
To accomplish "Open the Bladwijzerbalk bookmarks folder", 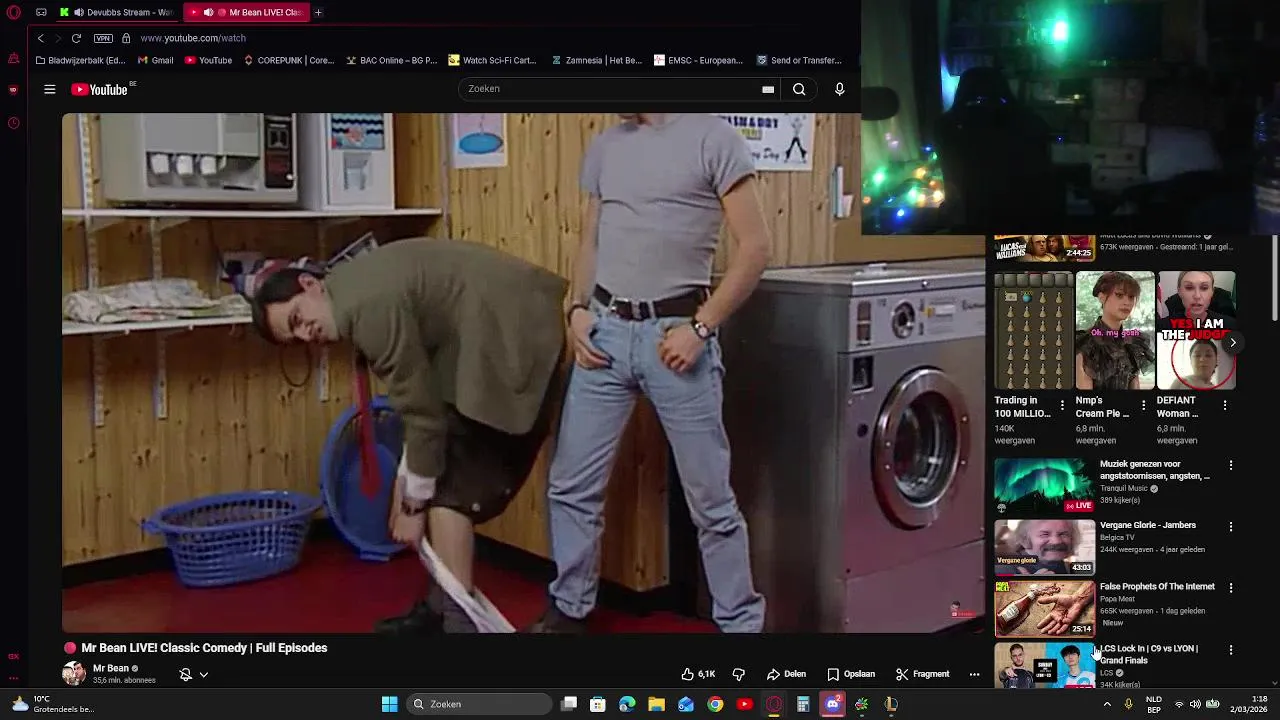I will click(80, 60).
